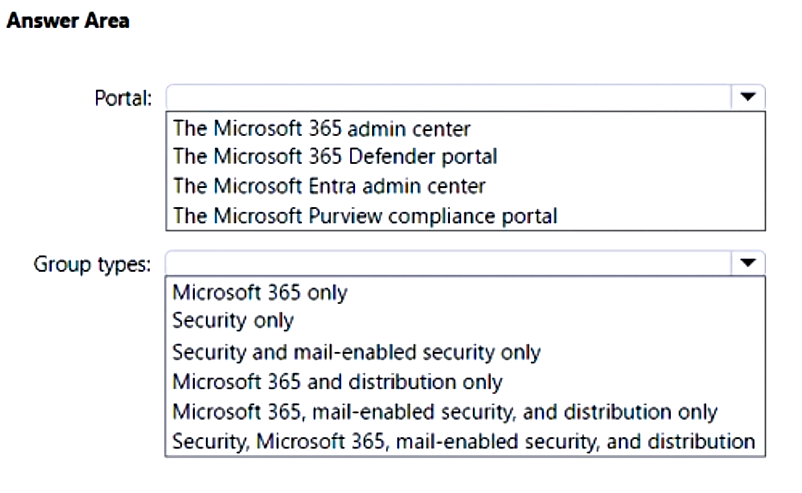Select Microsoft 365, mail-enabled security, and distribution only
The width and height of the screenshot is (802, 493).
[x=445, y=411]
